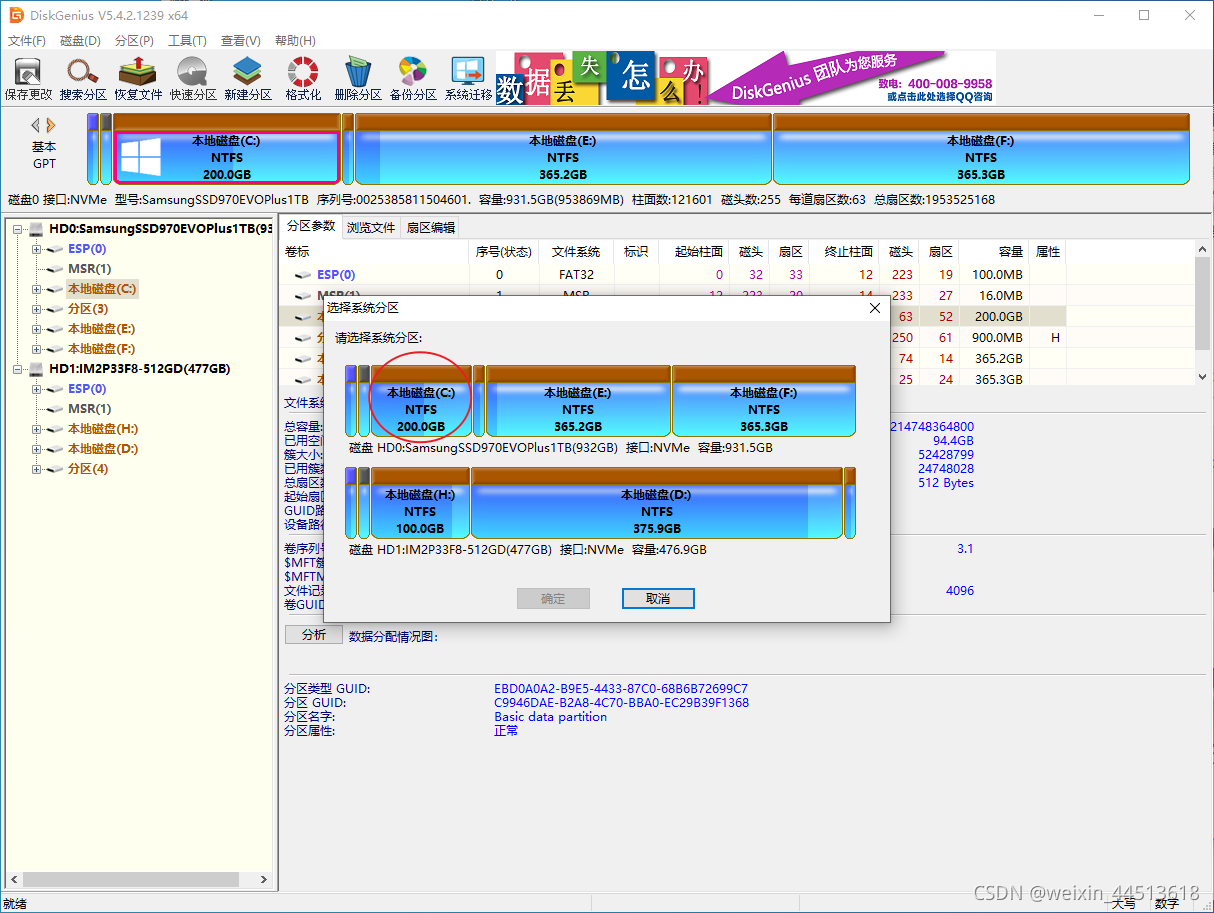Select 本地磁盘(E:) block in top disk map
1214x913 pixels.
click(x=563, y=149)
